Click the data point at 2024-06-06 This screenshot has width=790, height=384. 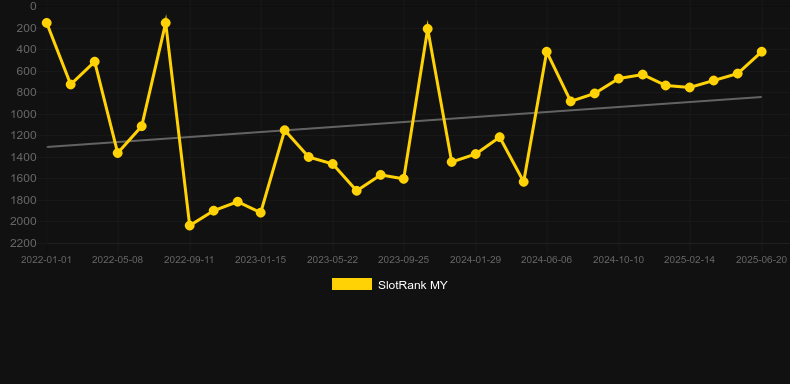(547, 52)
